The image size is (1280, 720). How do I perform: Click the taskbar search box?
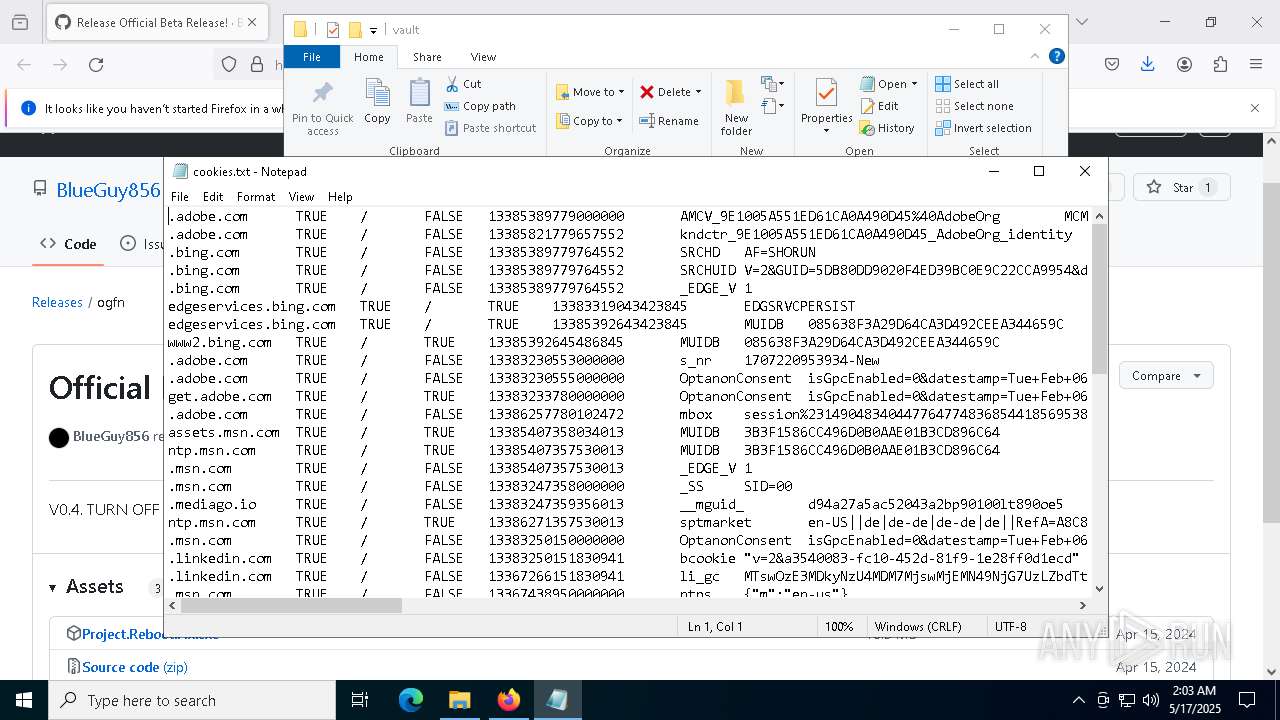[192, 700]
